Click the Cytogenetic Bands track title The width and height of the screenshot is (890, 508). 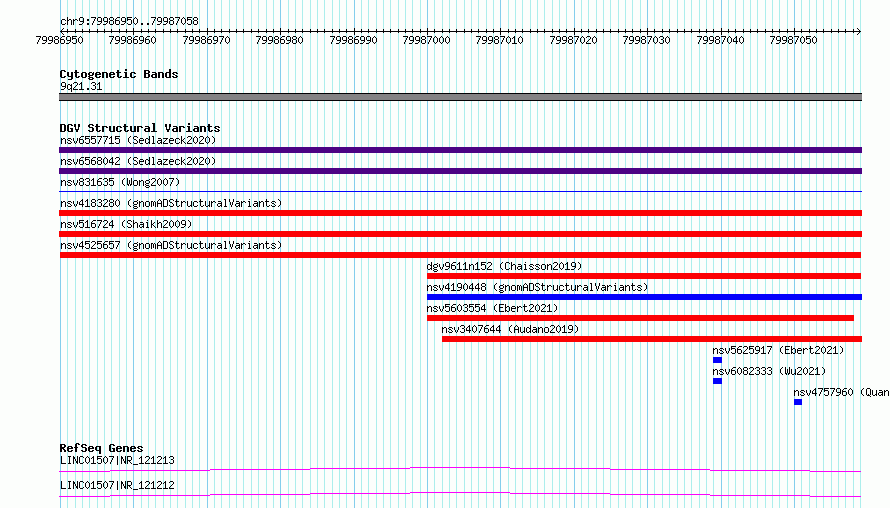pos(119,74)
